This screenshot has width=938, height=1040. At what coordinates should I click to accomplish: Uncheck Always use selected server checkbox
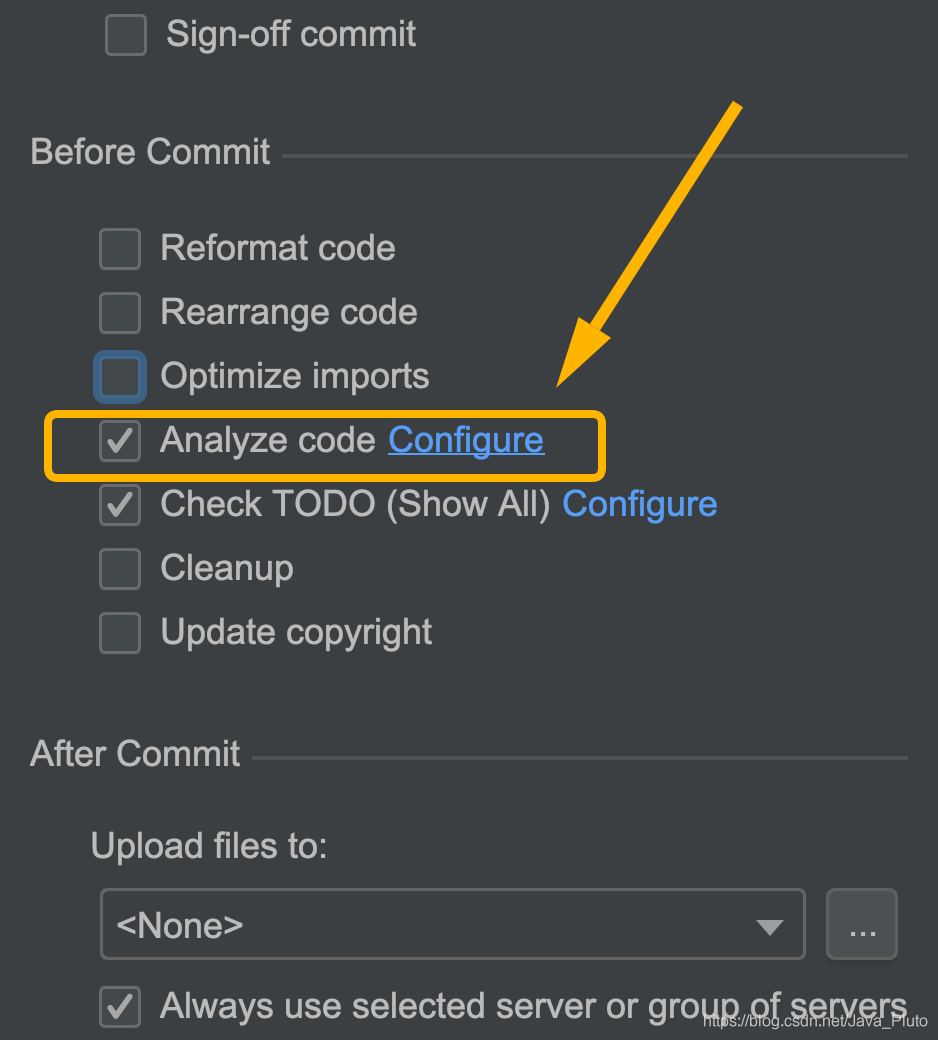point(120,1007)
